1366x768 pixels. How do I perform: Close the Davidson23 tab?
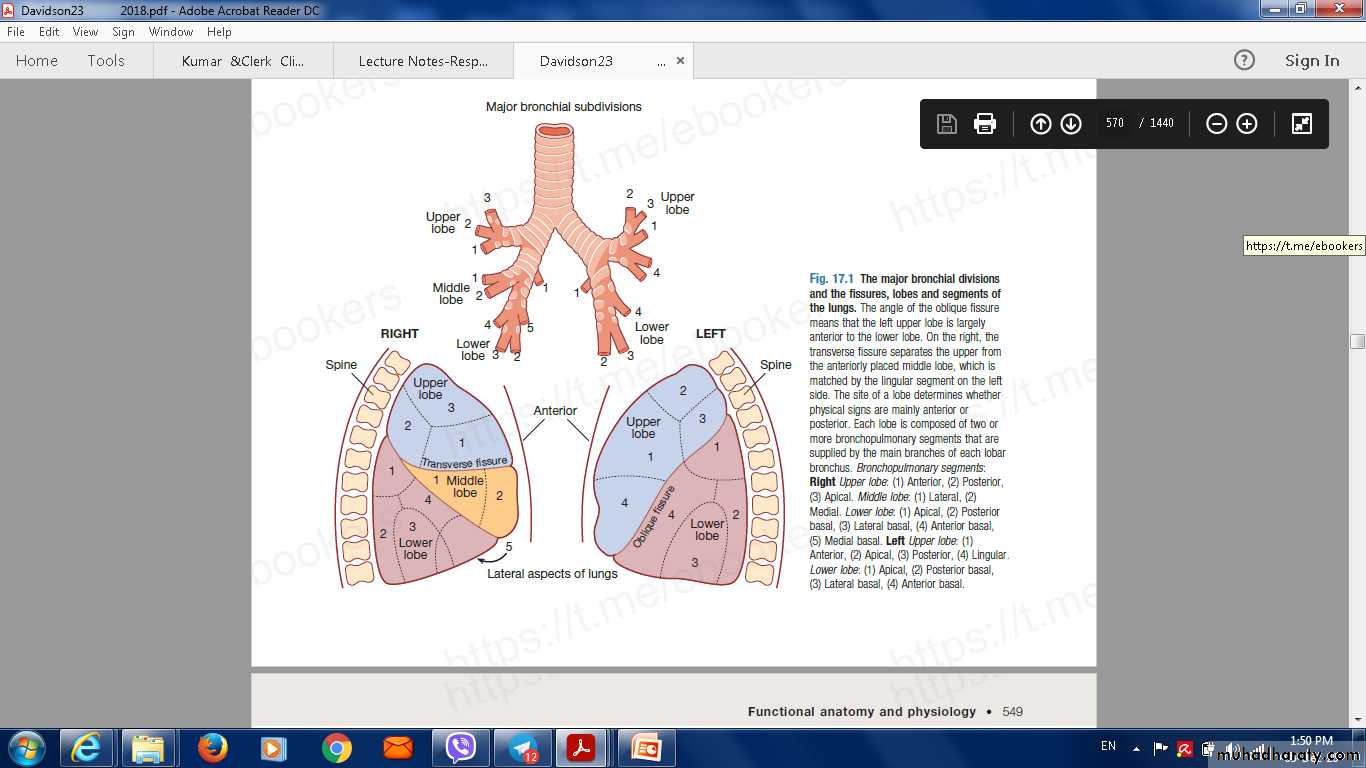click(x=680, y=61)
